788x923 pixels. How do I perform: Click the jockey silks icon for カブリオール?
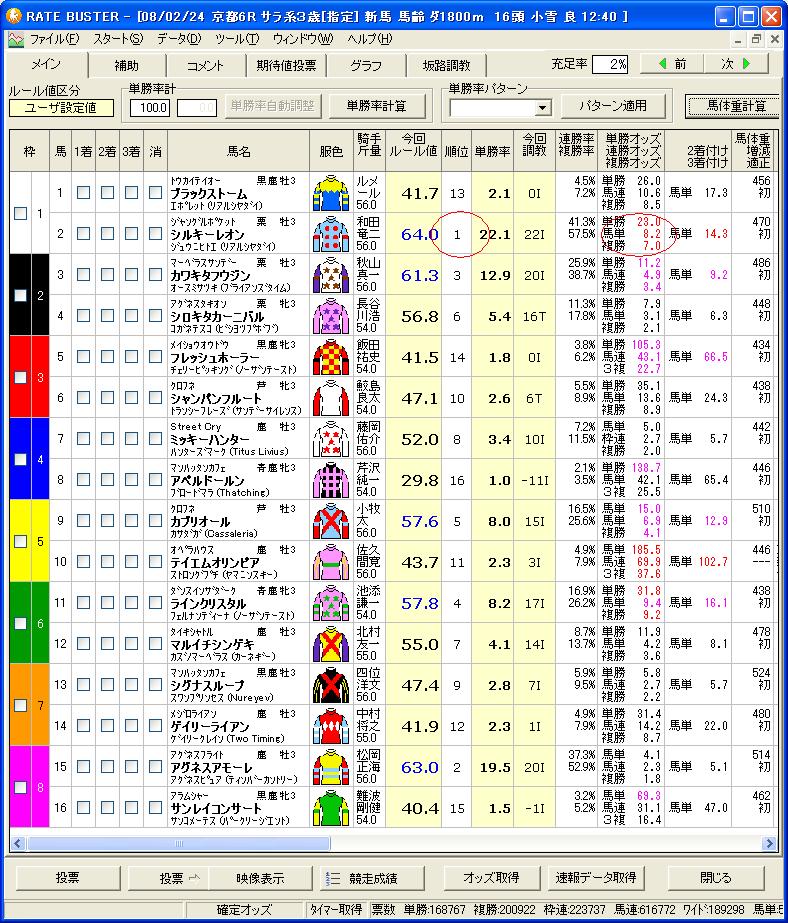(x=331, y=521)
